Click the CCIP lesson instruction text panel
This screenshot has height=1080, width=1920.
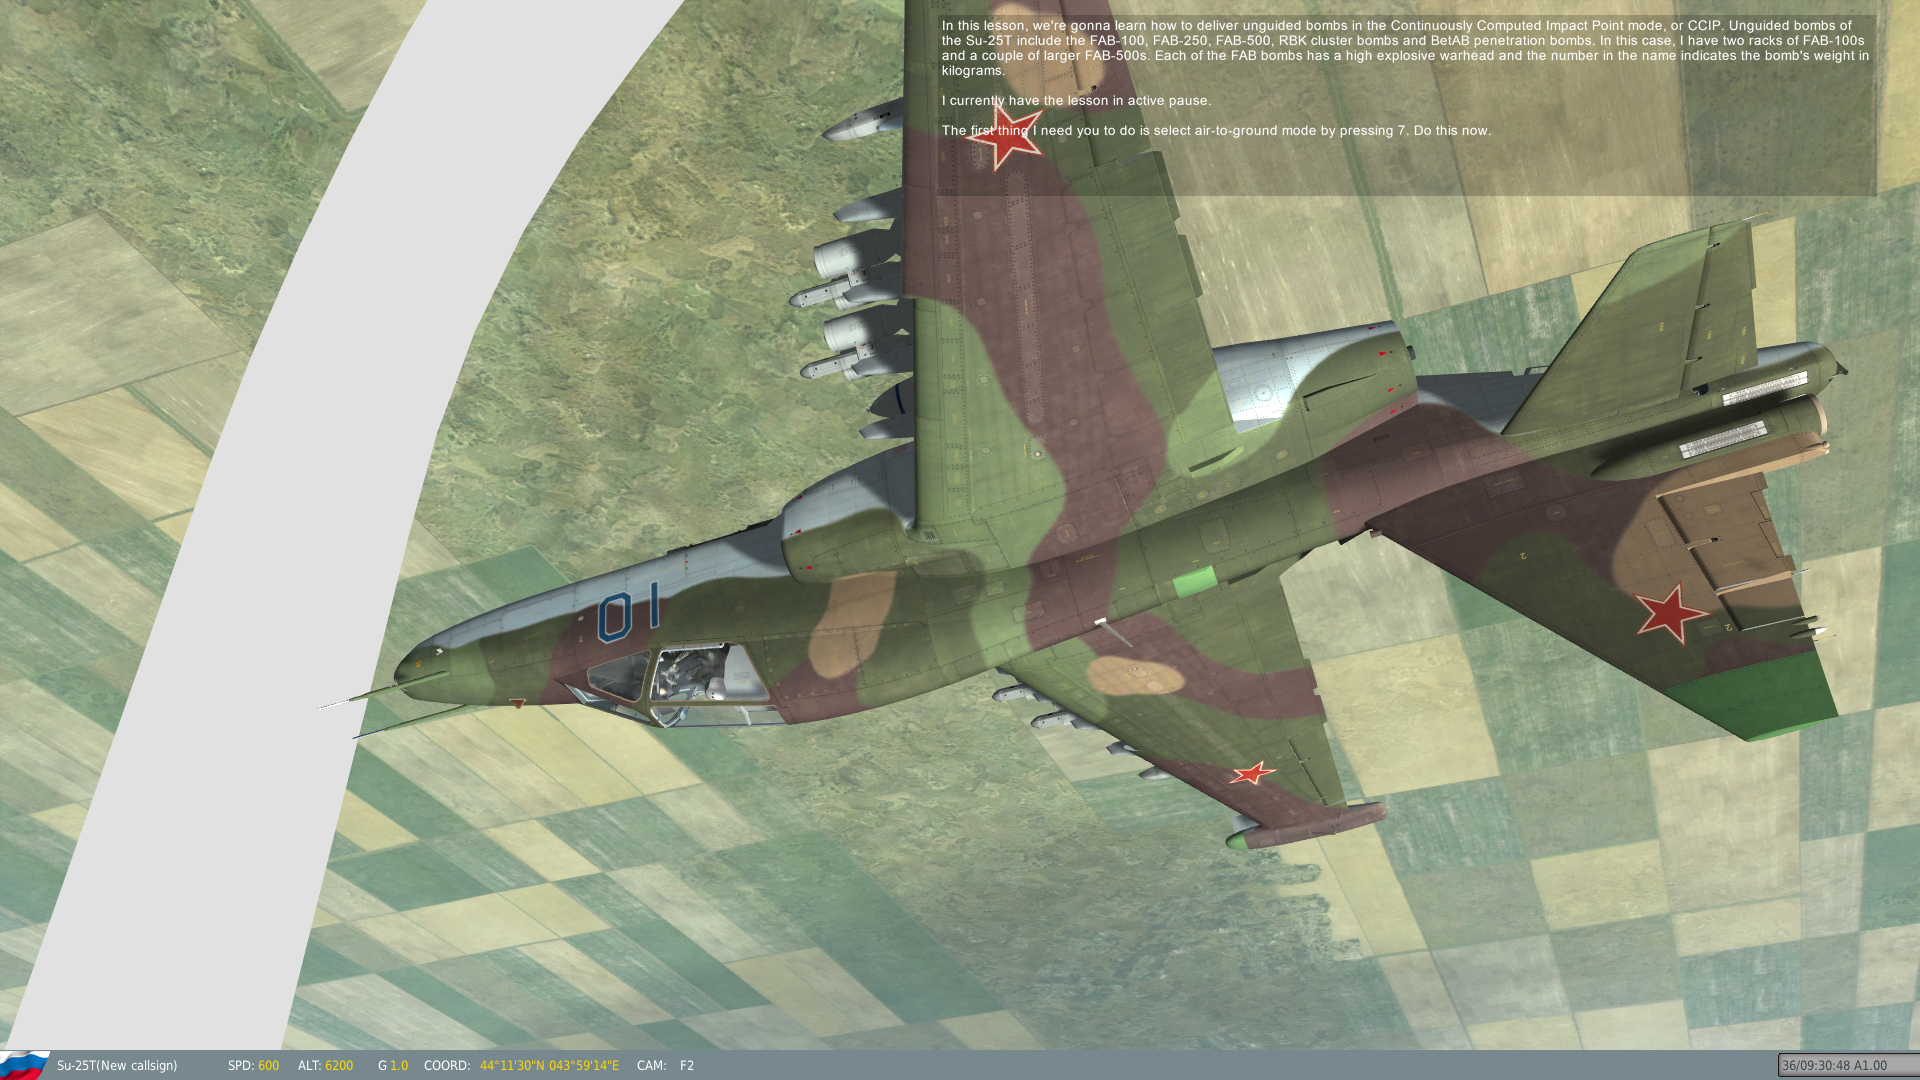pyautogui.click(x=1408, y=105)
